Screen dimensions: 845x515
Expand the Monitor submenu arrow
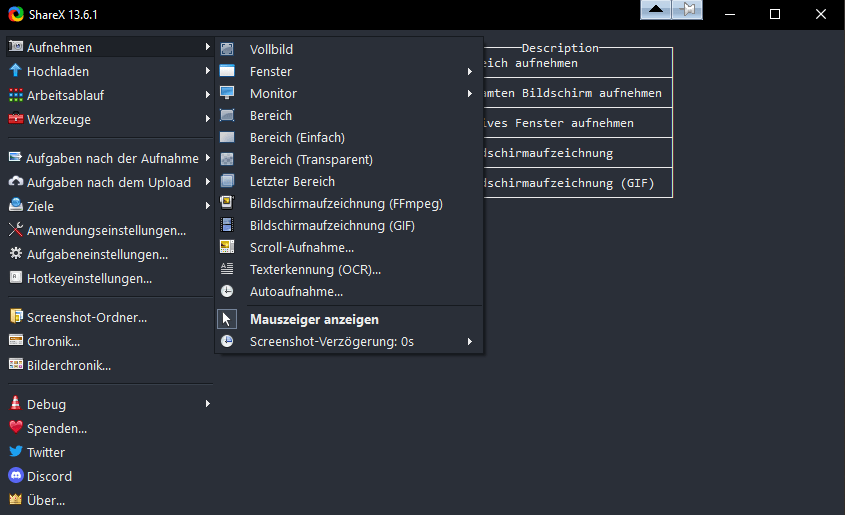click(x=469, y=94)
